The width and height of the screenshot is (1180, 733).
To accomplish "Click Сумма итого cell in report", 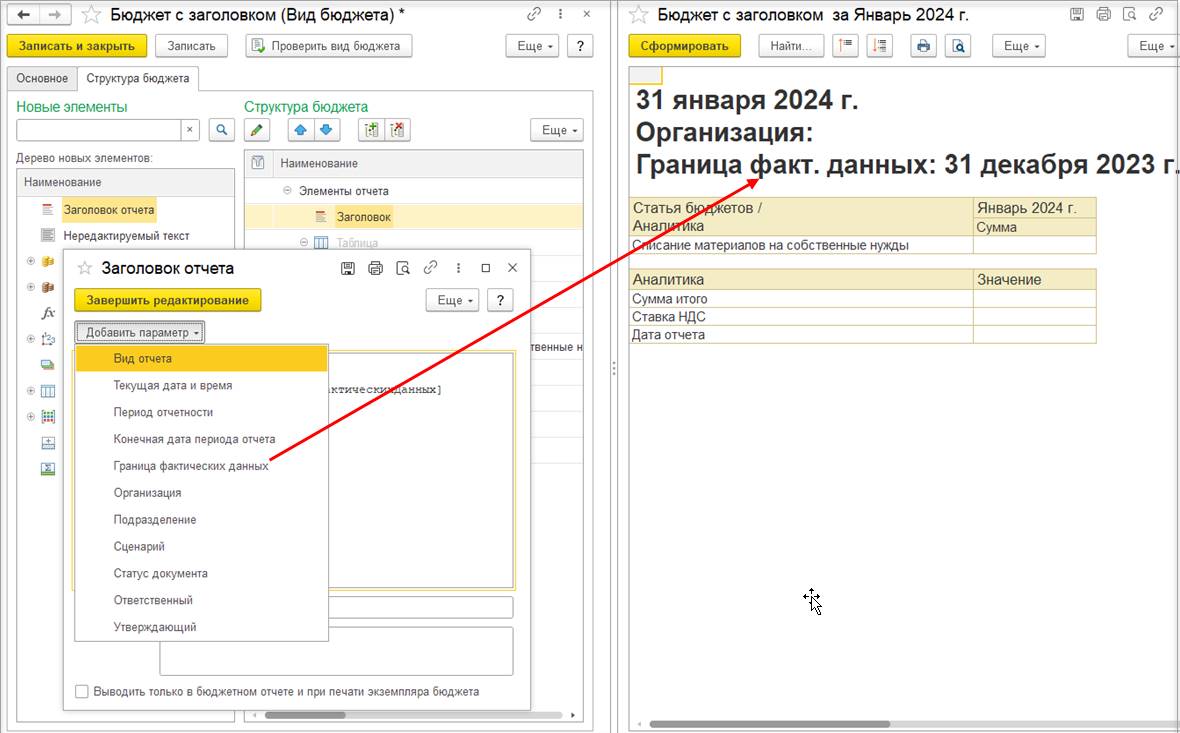I will 801,299.
